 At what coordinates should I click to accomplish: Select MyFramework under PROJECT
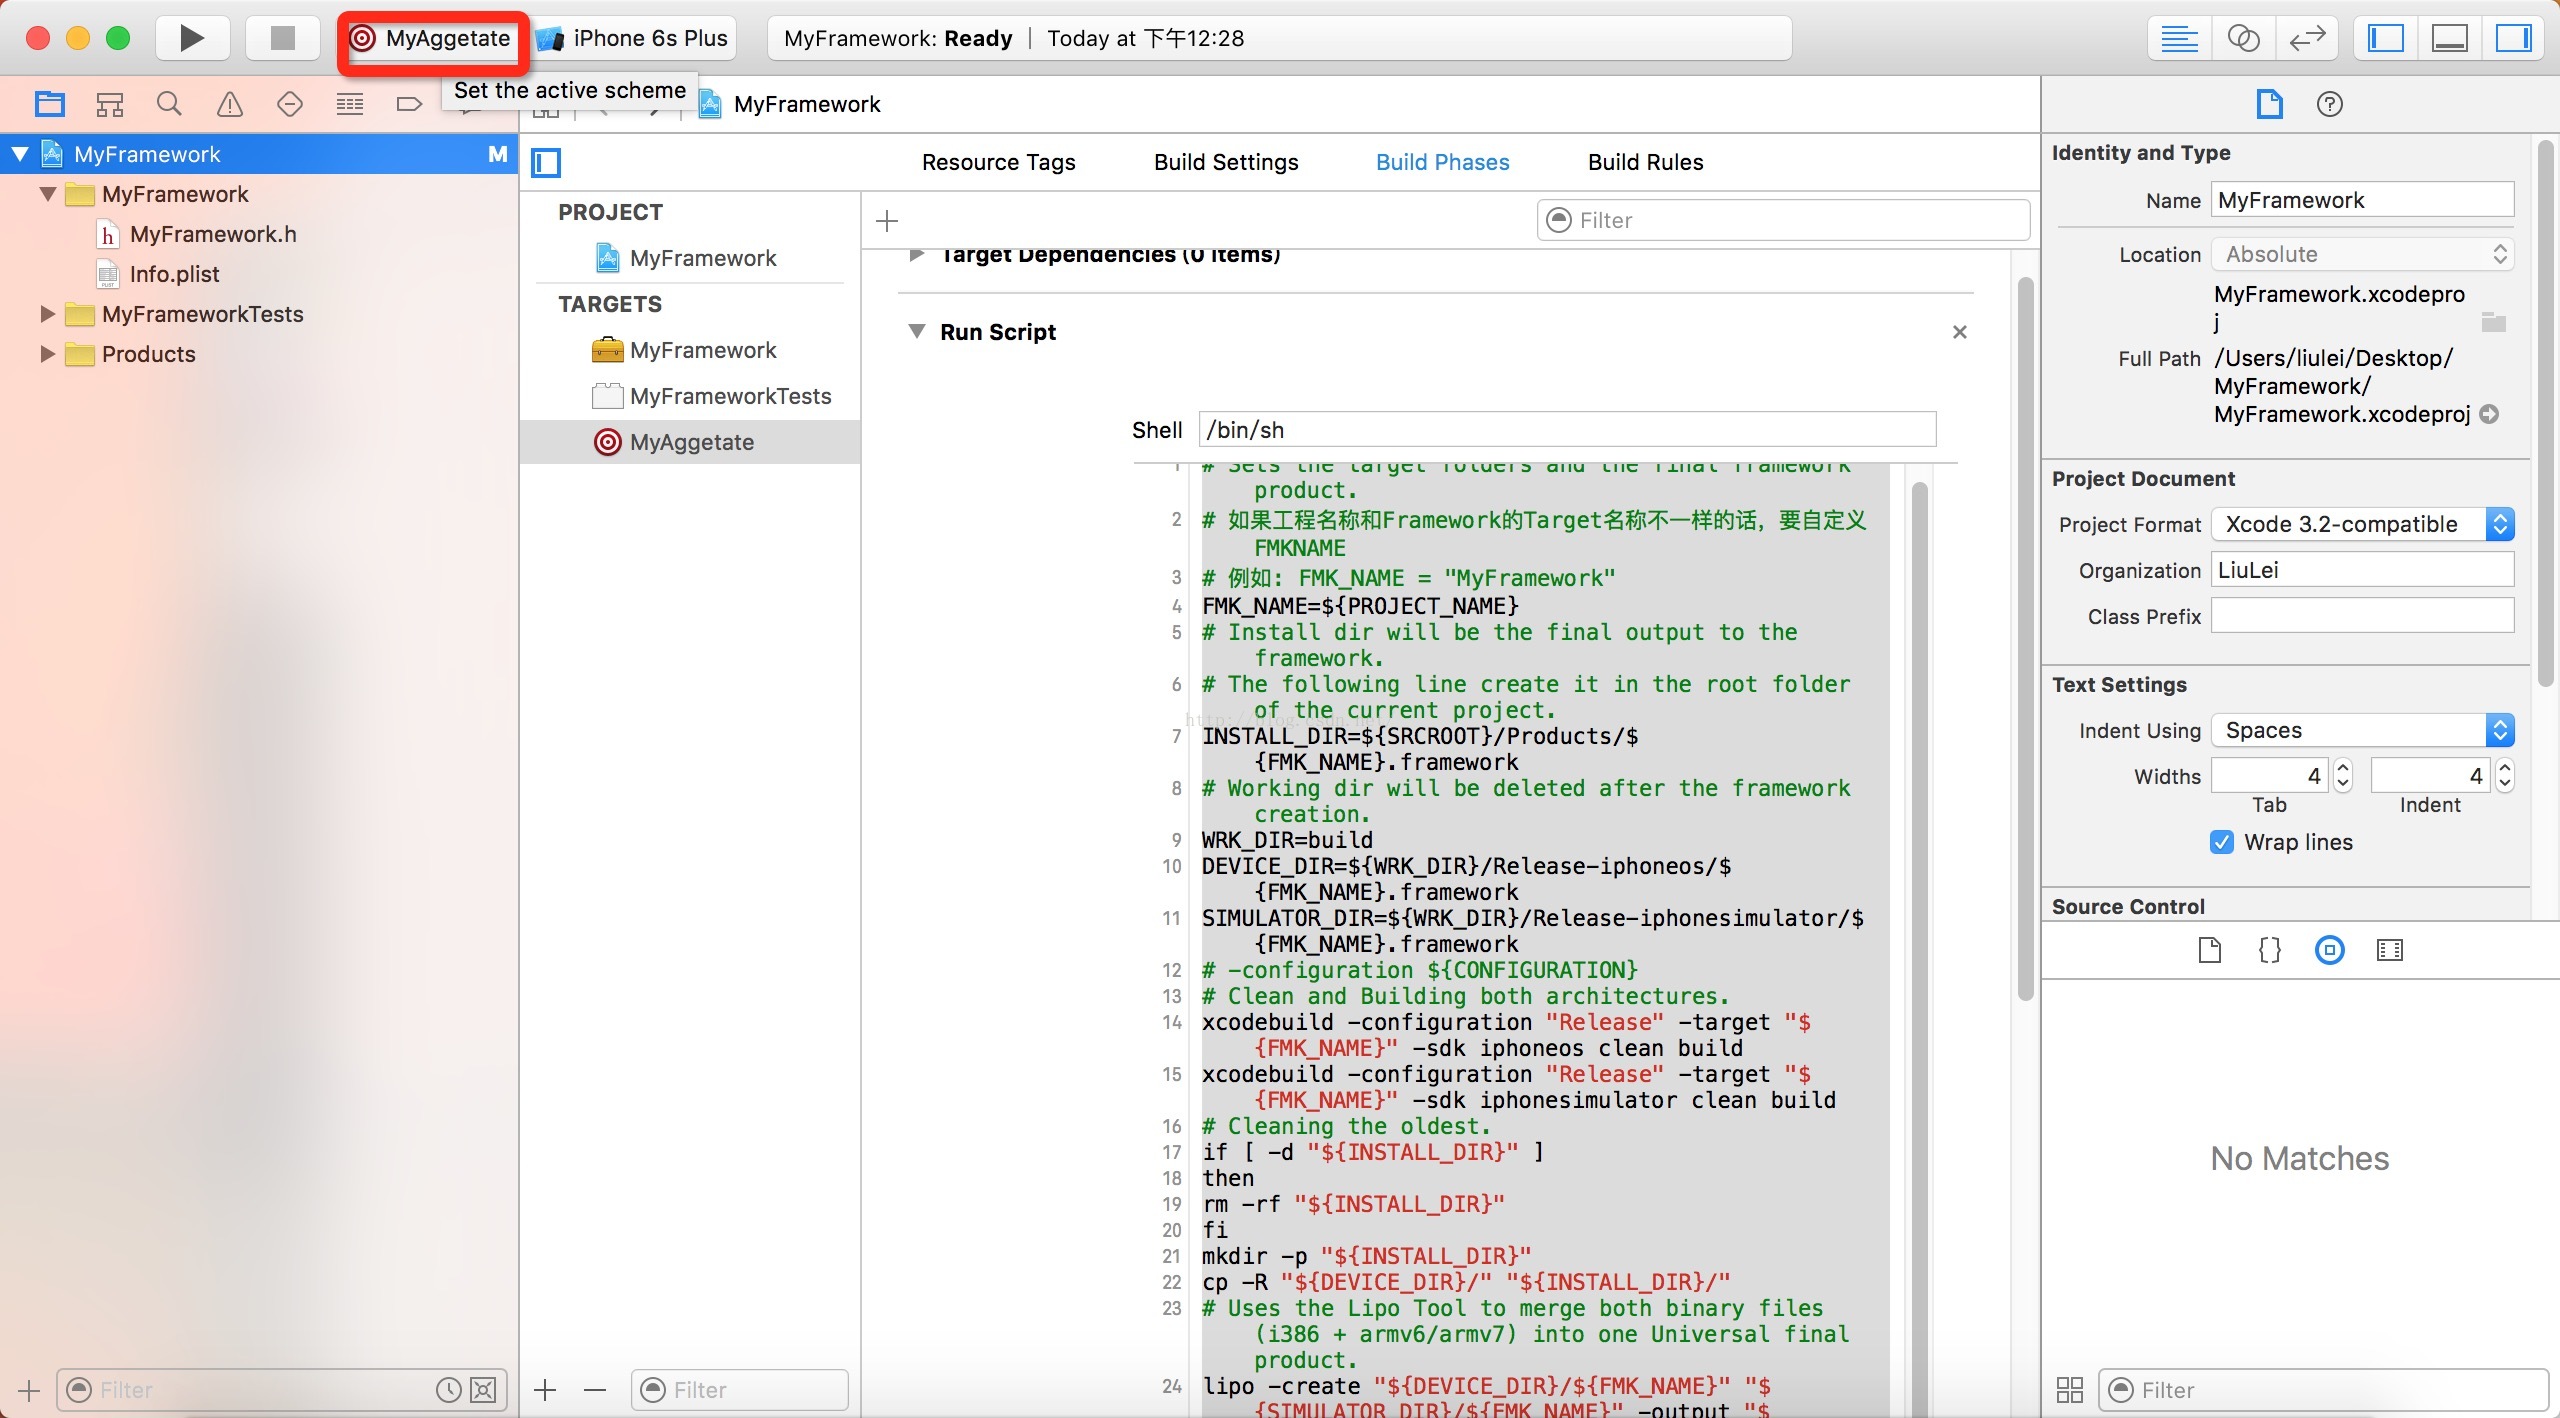tap(690, 258)
